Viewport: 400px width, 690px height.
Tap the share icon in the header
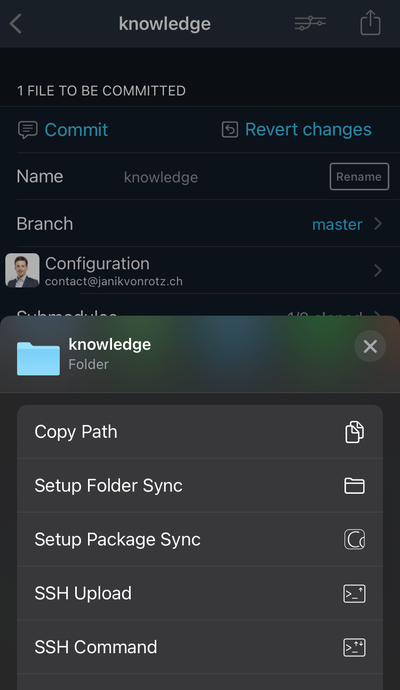(x=371, y=22)
